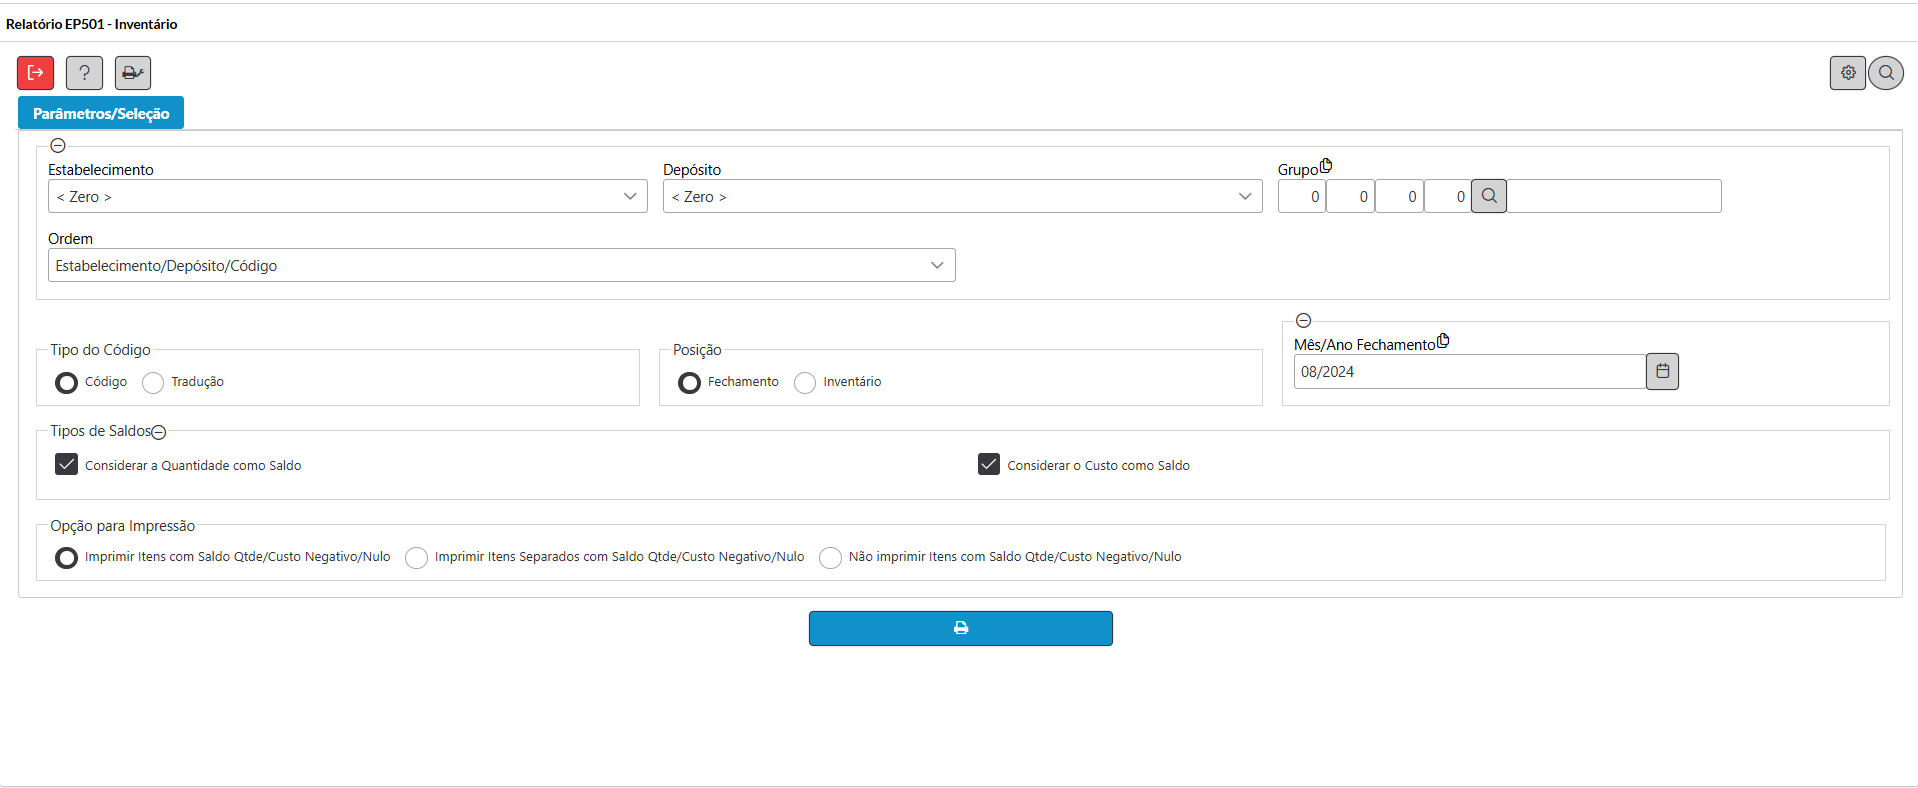This screenshot has width=1918, height=788.
Task: Uncheck Considerar o Custo como Saldo
Action: [x=989, y=465]
